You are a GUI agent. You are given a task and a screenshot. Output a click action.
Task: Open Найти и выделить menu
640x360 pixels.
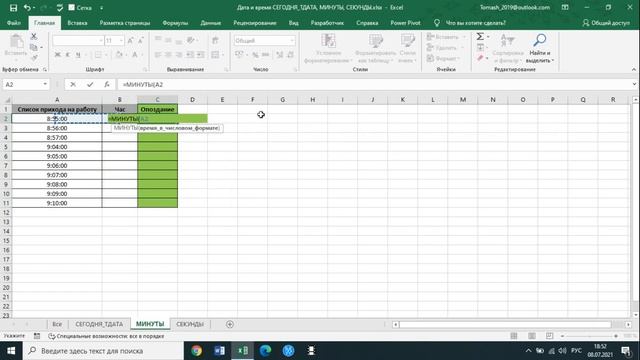click(540, 49)
